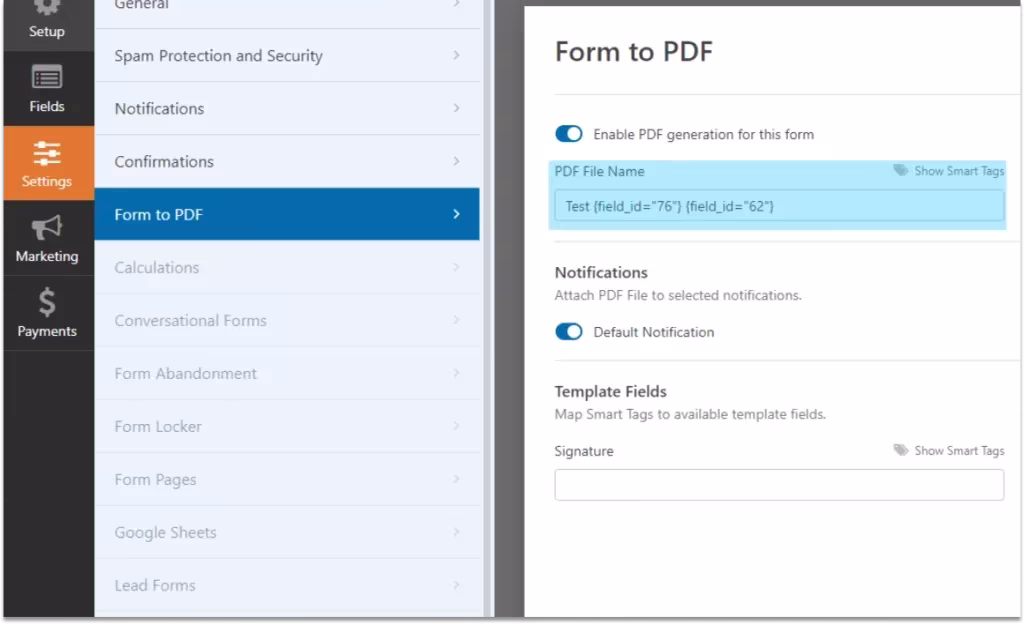Disable PDF generation for this form
The image size is (1024, 624).
coord(569,134)
